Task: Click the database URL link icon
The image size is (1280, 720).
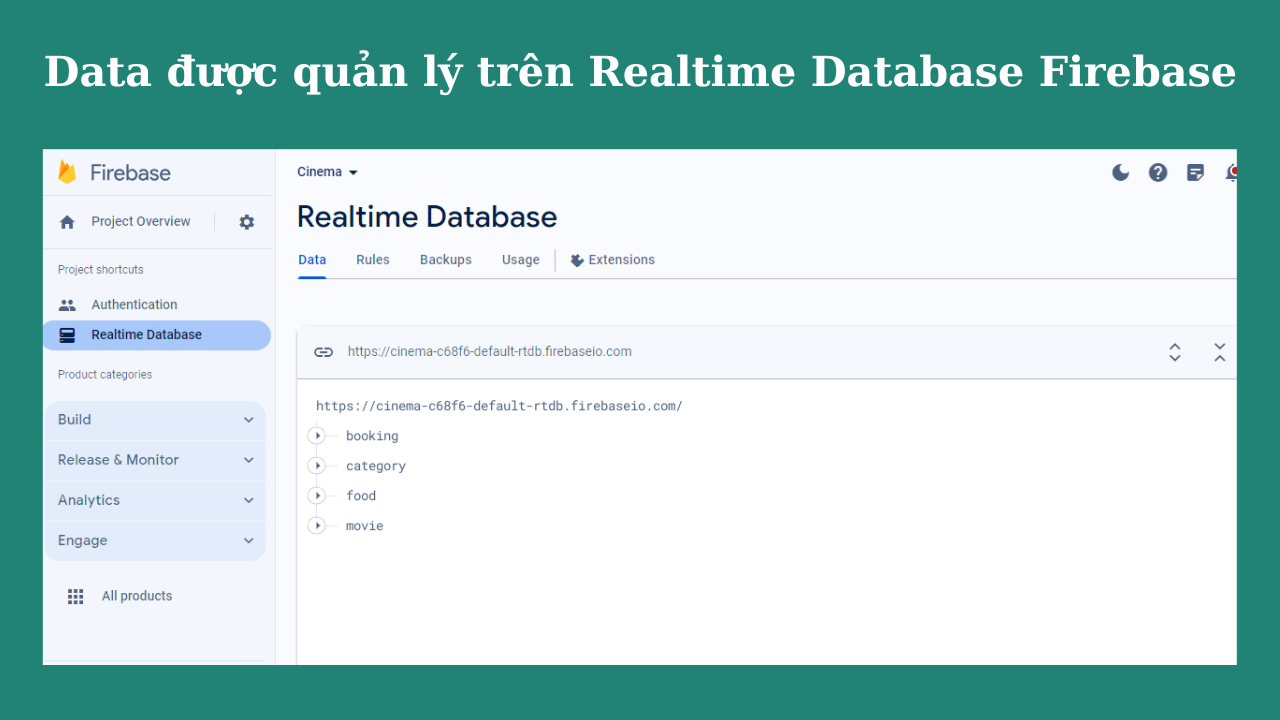Action: pyautogui.click(x=323, y=352)
